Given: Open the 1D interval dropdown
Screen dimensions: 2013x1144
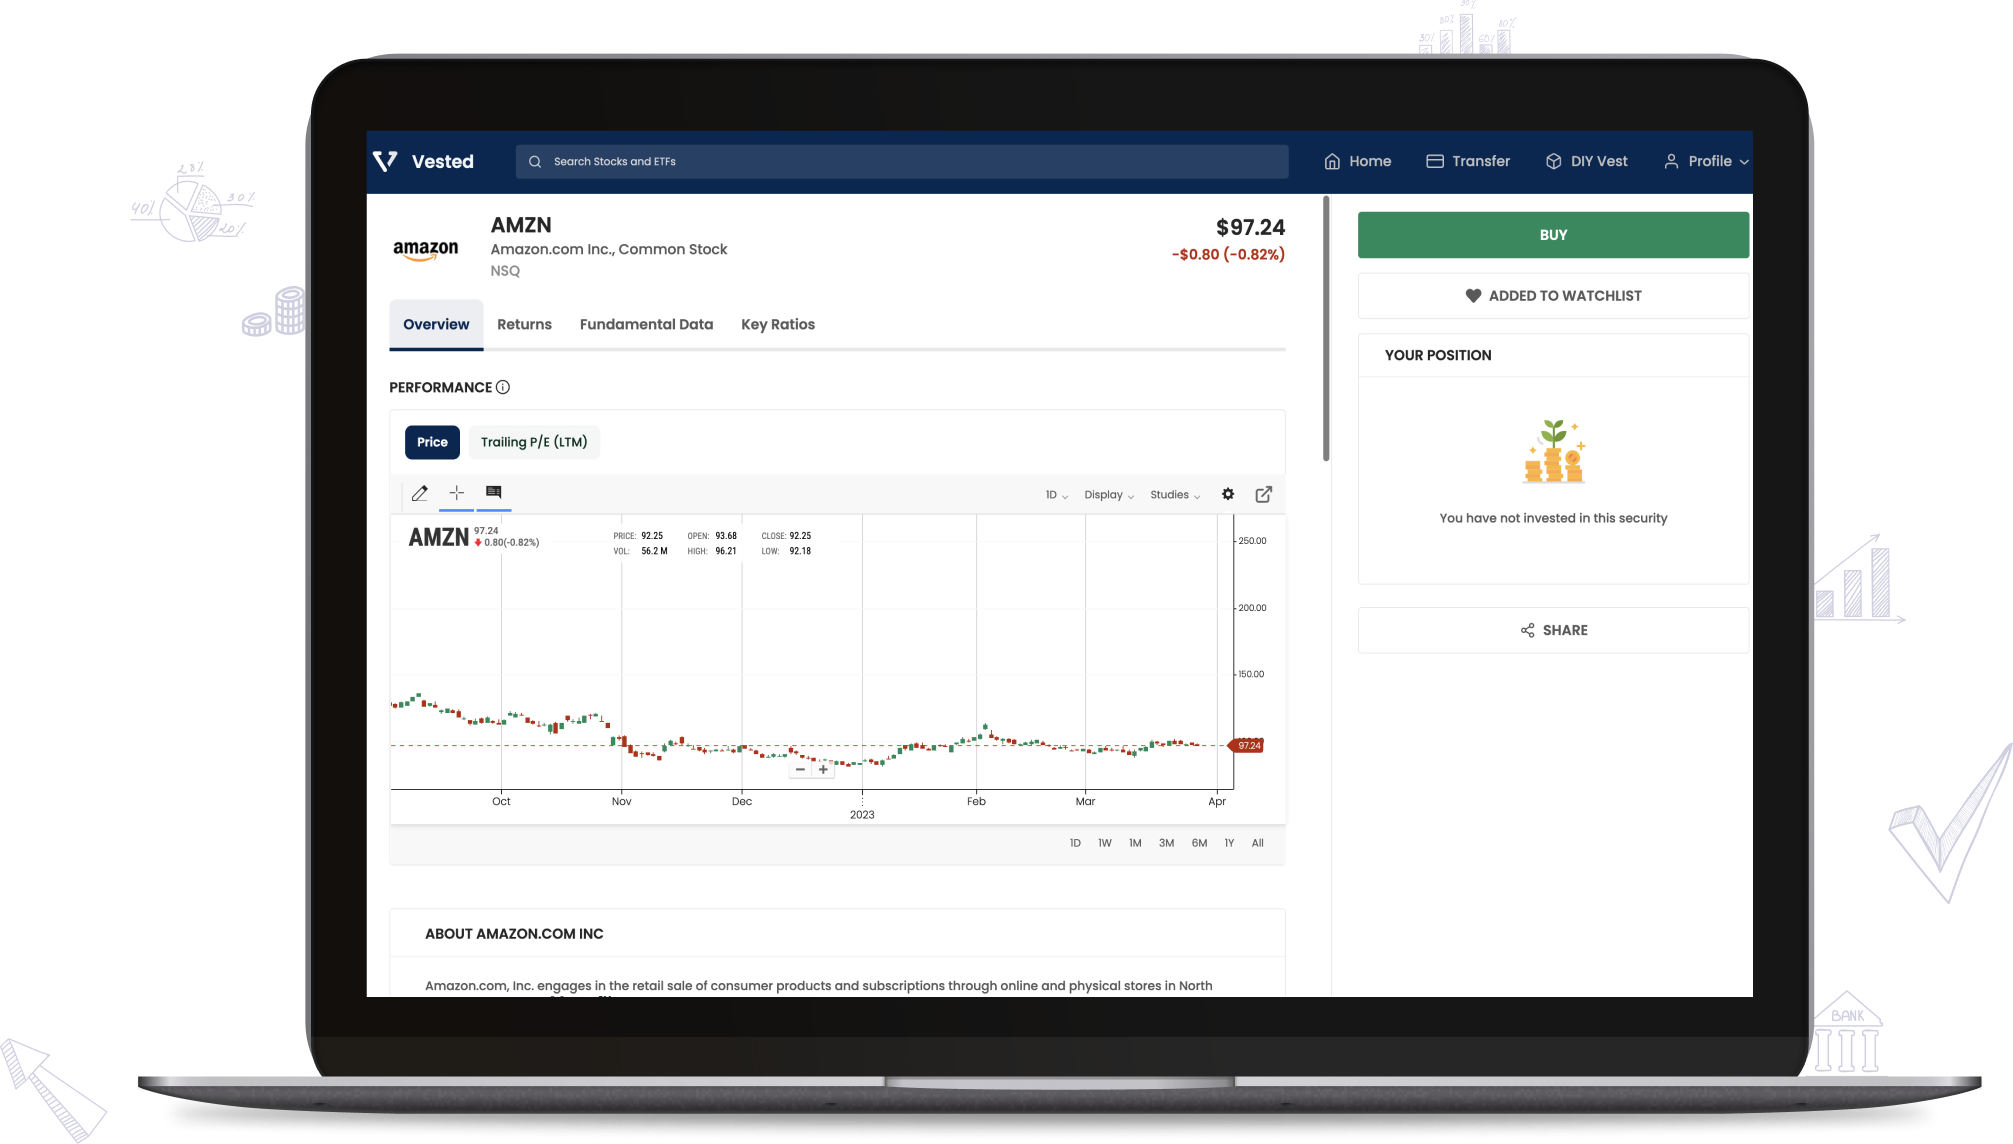Looking at the screenshot, I should click(1055, 494).
